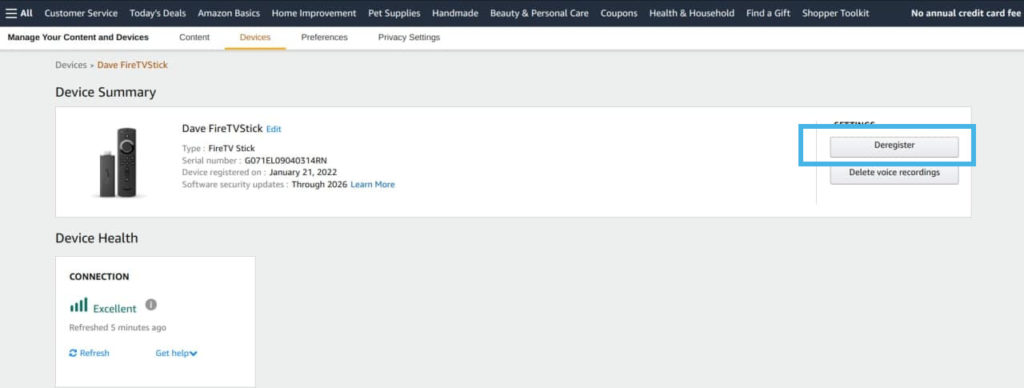This screenshot has width=1024, height=388.
Task: Click the No annual credit card fee banner
Action: 965,13
